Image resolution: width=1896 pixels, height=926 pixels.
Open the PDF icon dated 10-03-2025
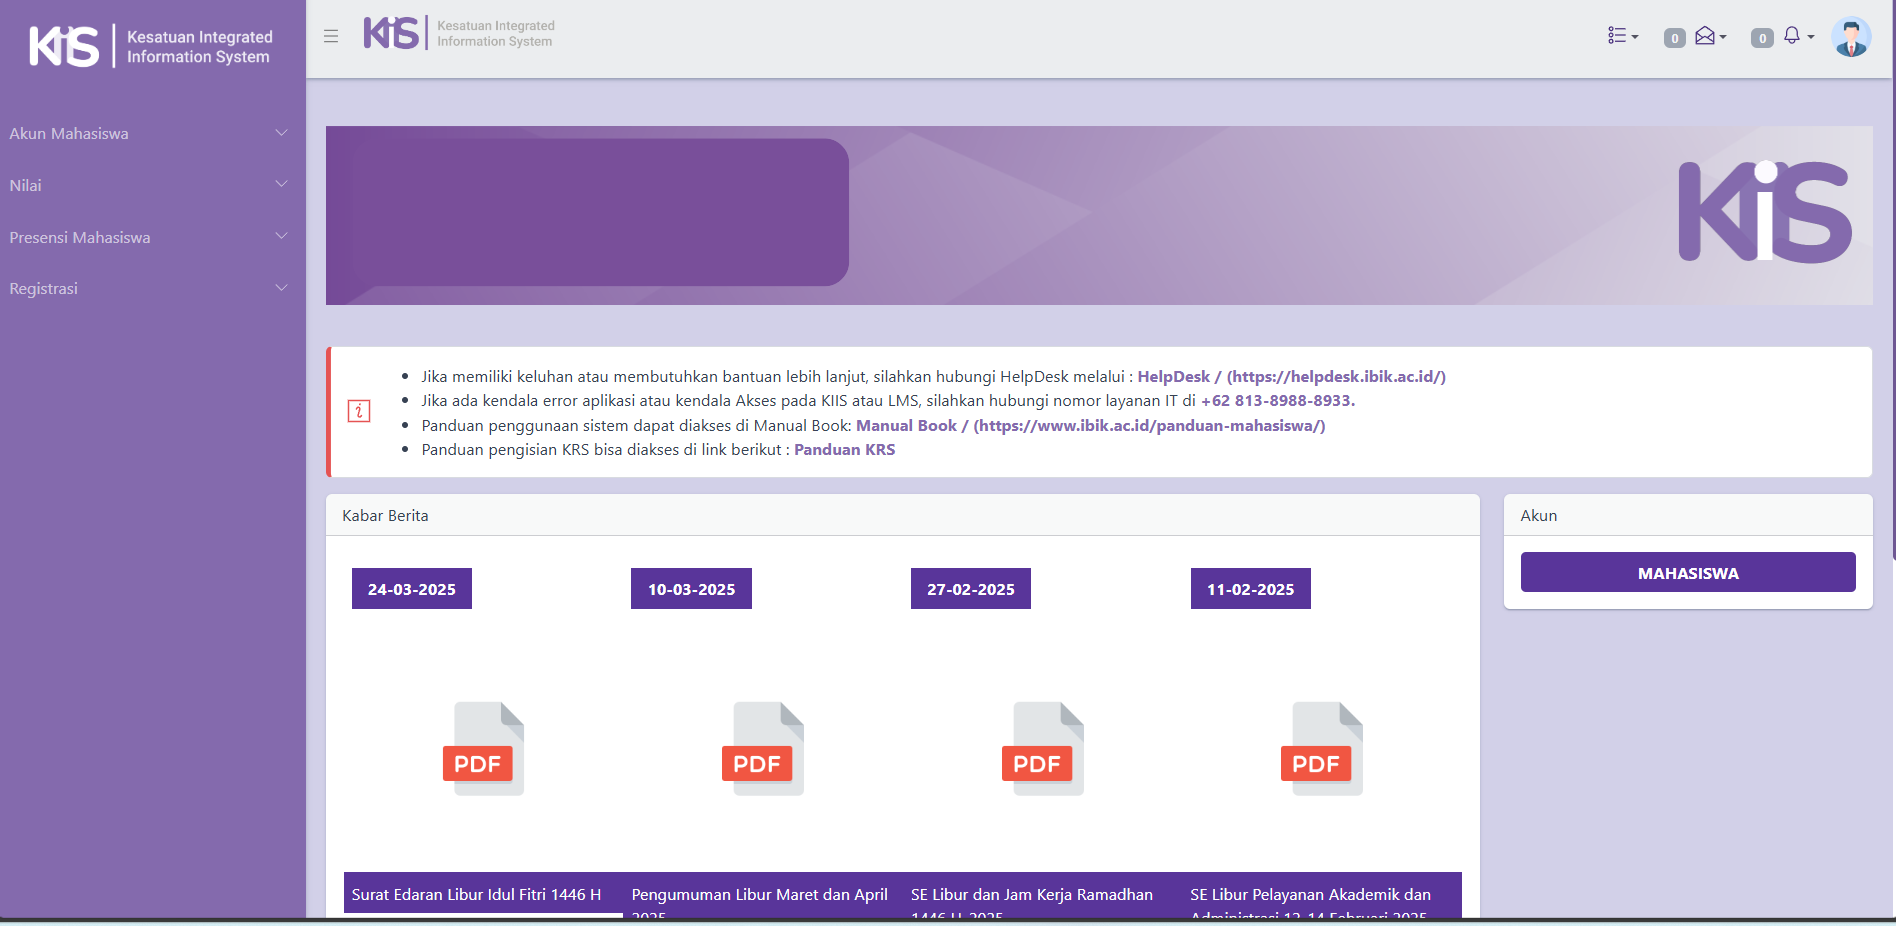[x=764, y=749]
